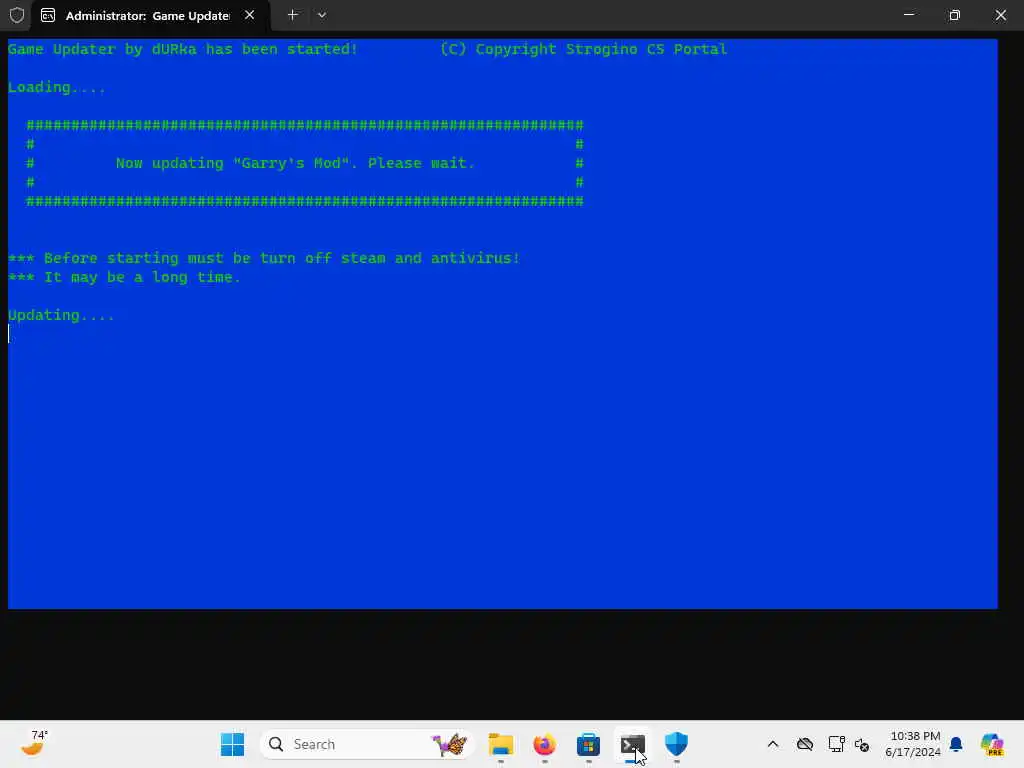Close the terminal window

[x=1000, y=15]
